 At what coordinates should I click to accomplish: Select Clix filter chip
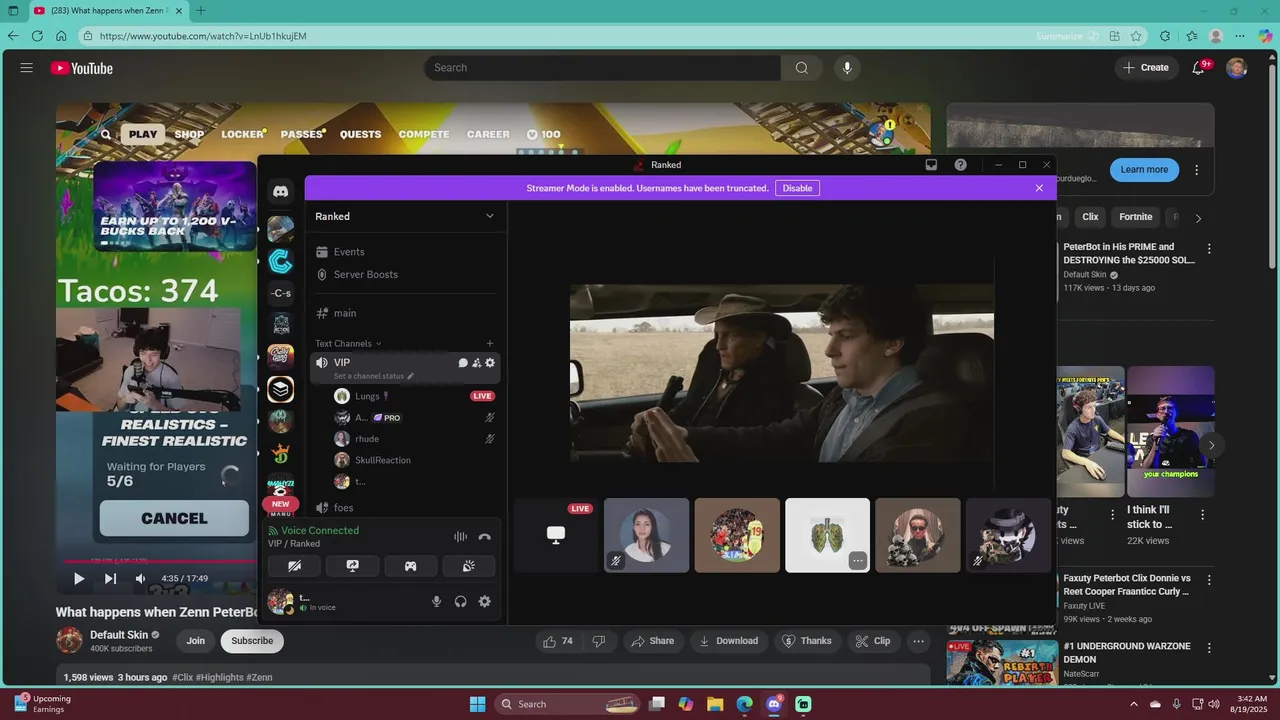[x=1090, y=217]
